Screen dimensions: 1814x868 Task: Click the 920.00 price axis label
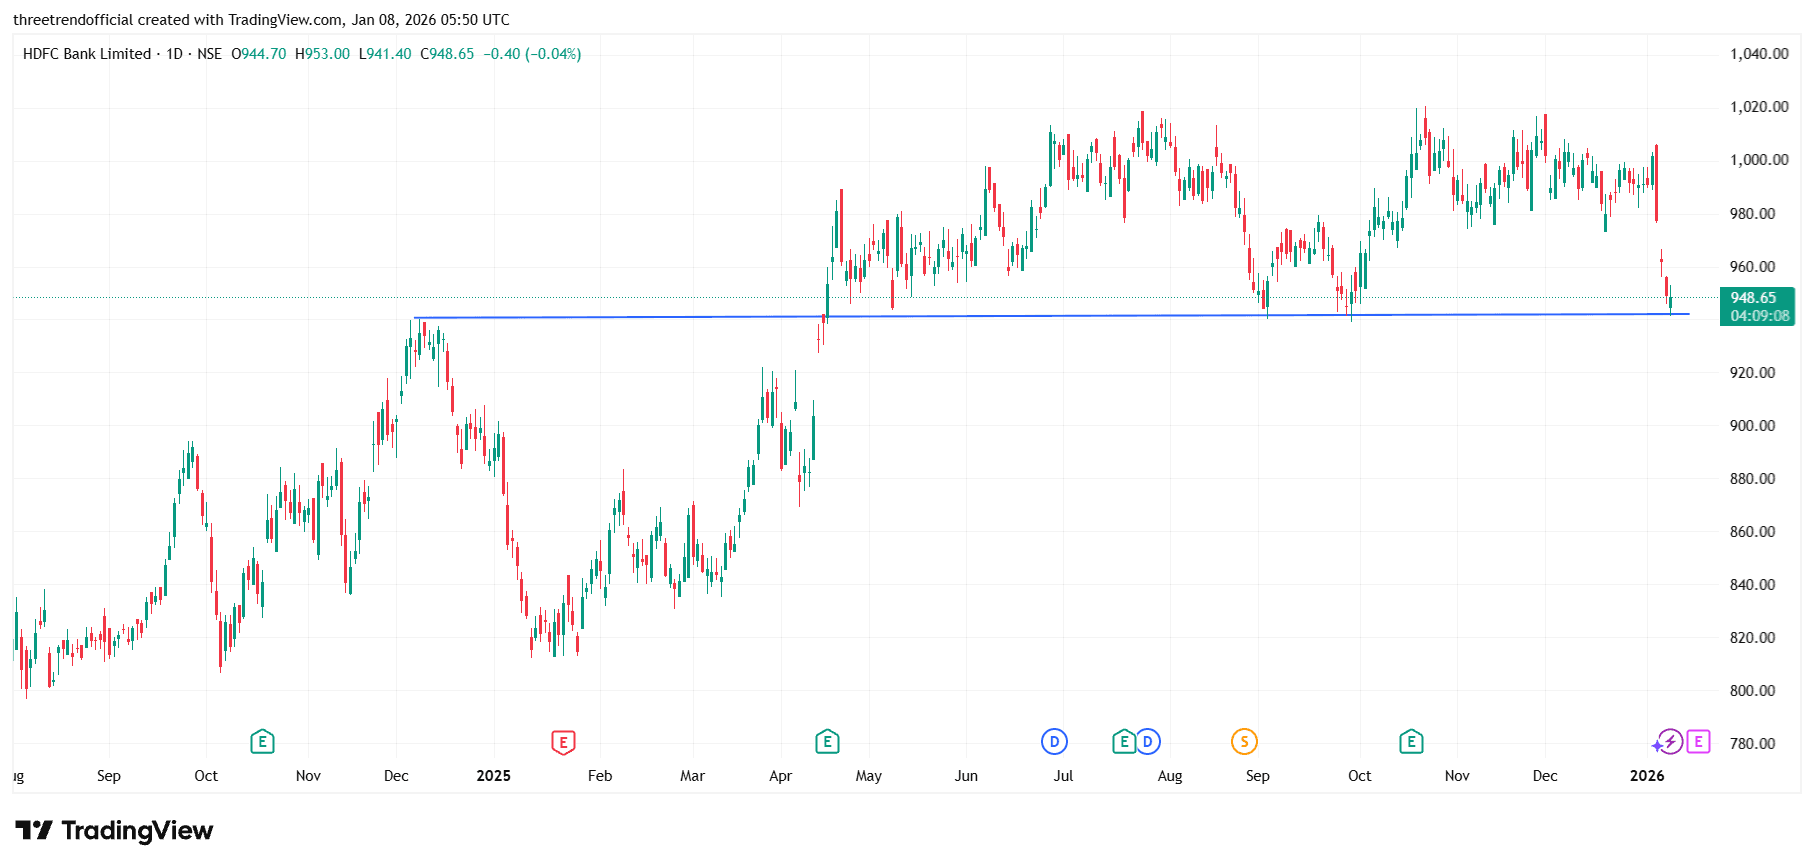coord(1753,373)
